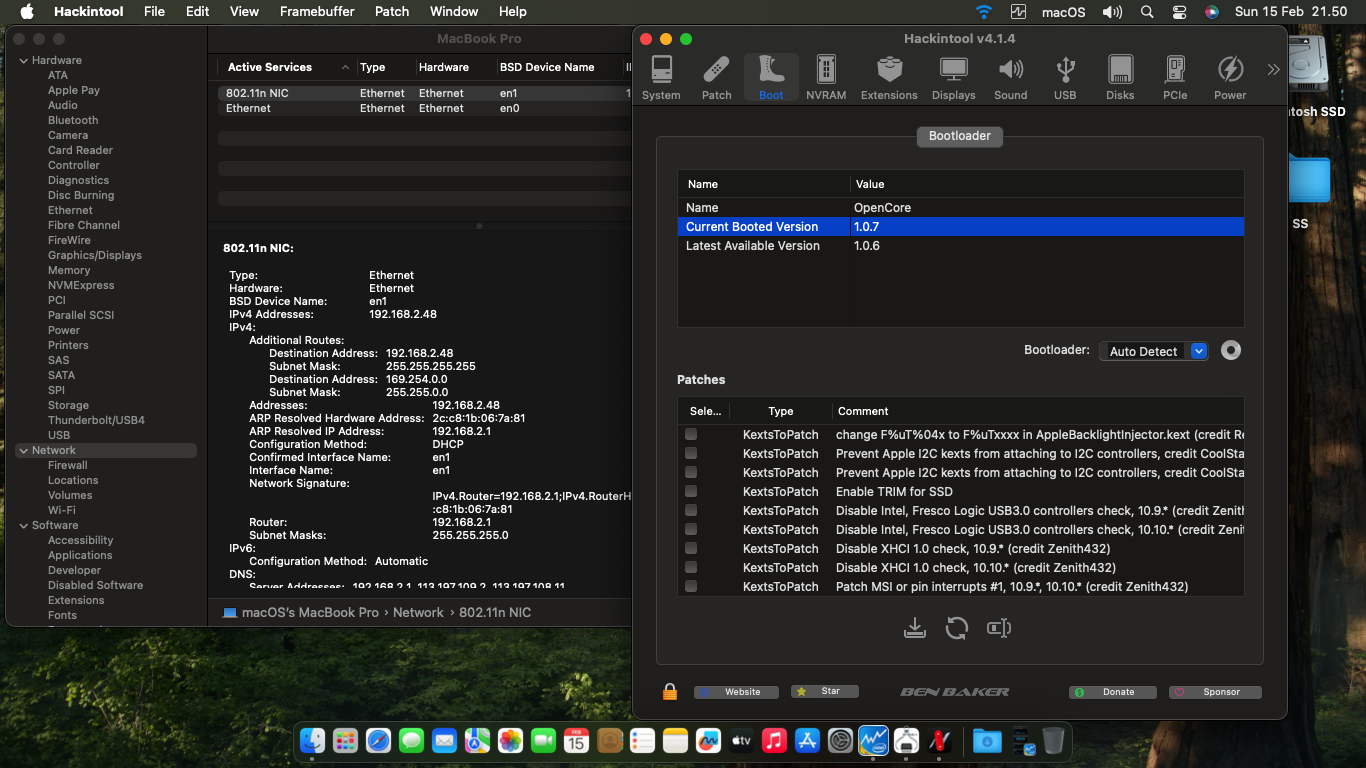Click the download icon below the patches list
Image resolution: width=1366 pixels, height=768 pixels.
pos(914,628)
